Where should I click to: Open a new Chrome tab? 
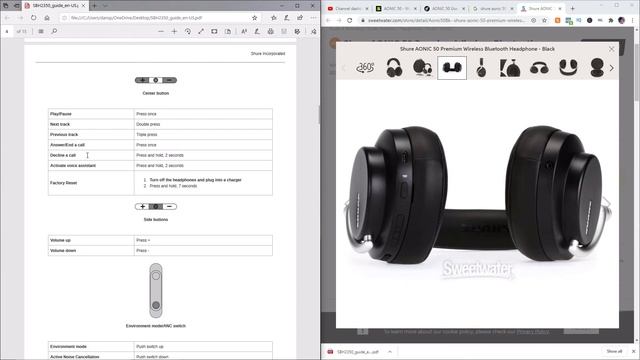(572, 9)
